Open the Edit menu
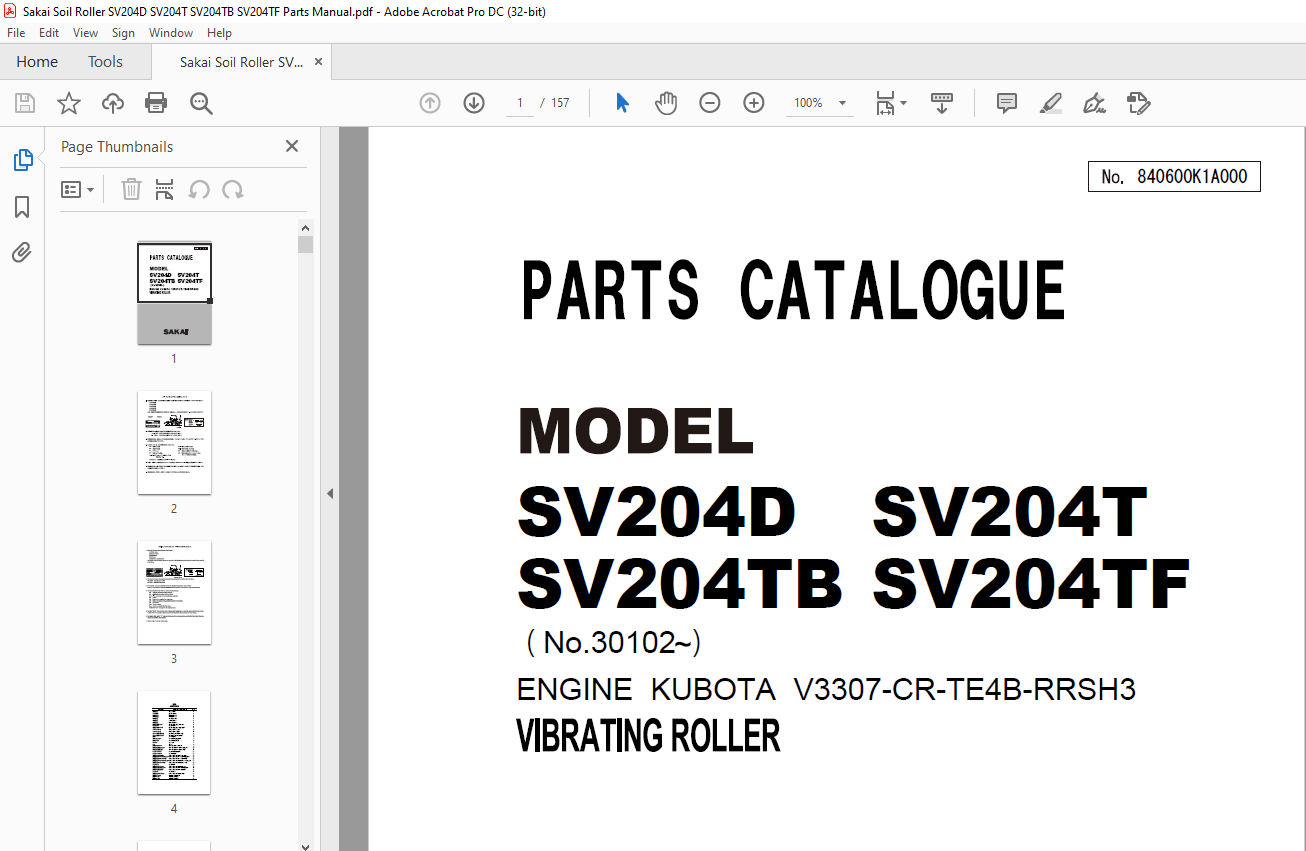Viewport: 1306px width, 851px height. tap(49, 33)
